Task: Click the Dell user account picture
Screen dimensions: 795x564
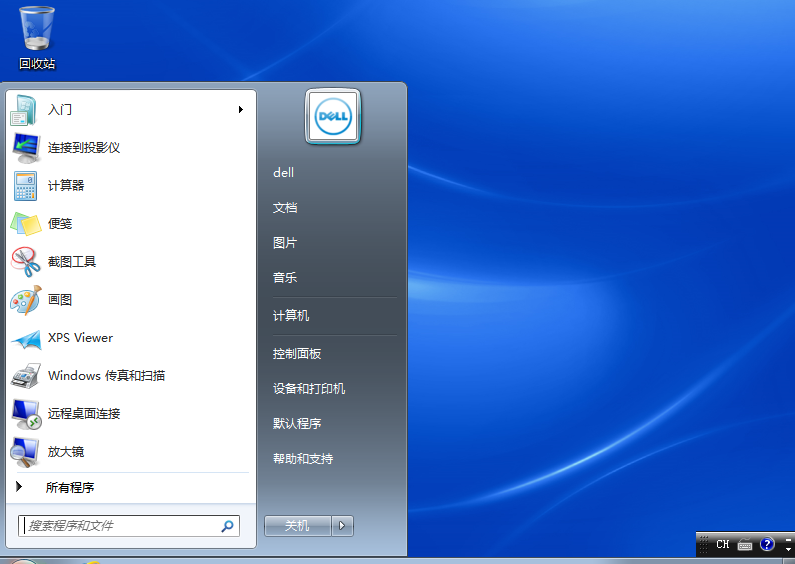Action: tap(333, 116)
